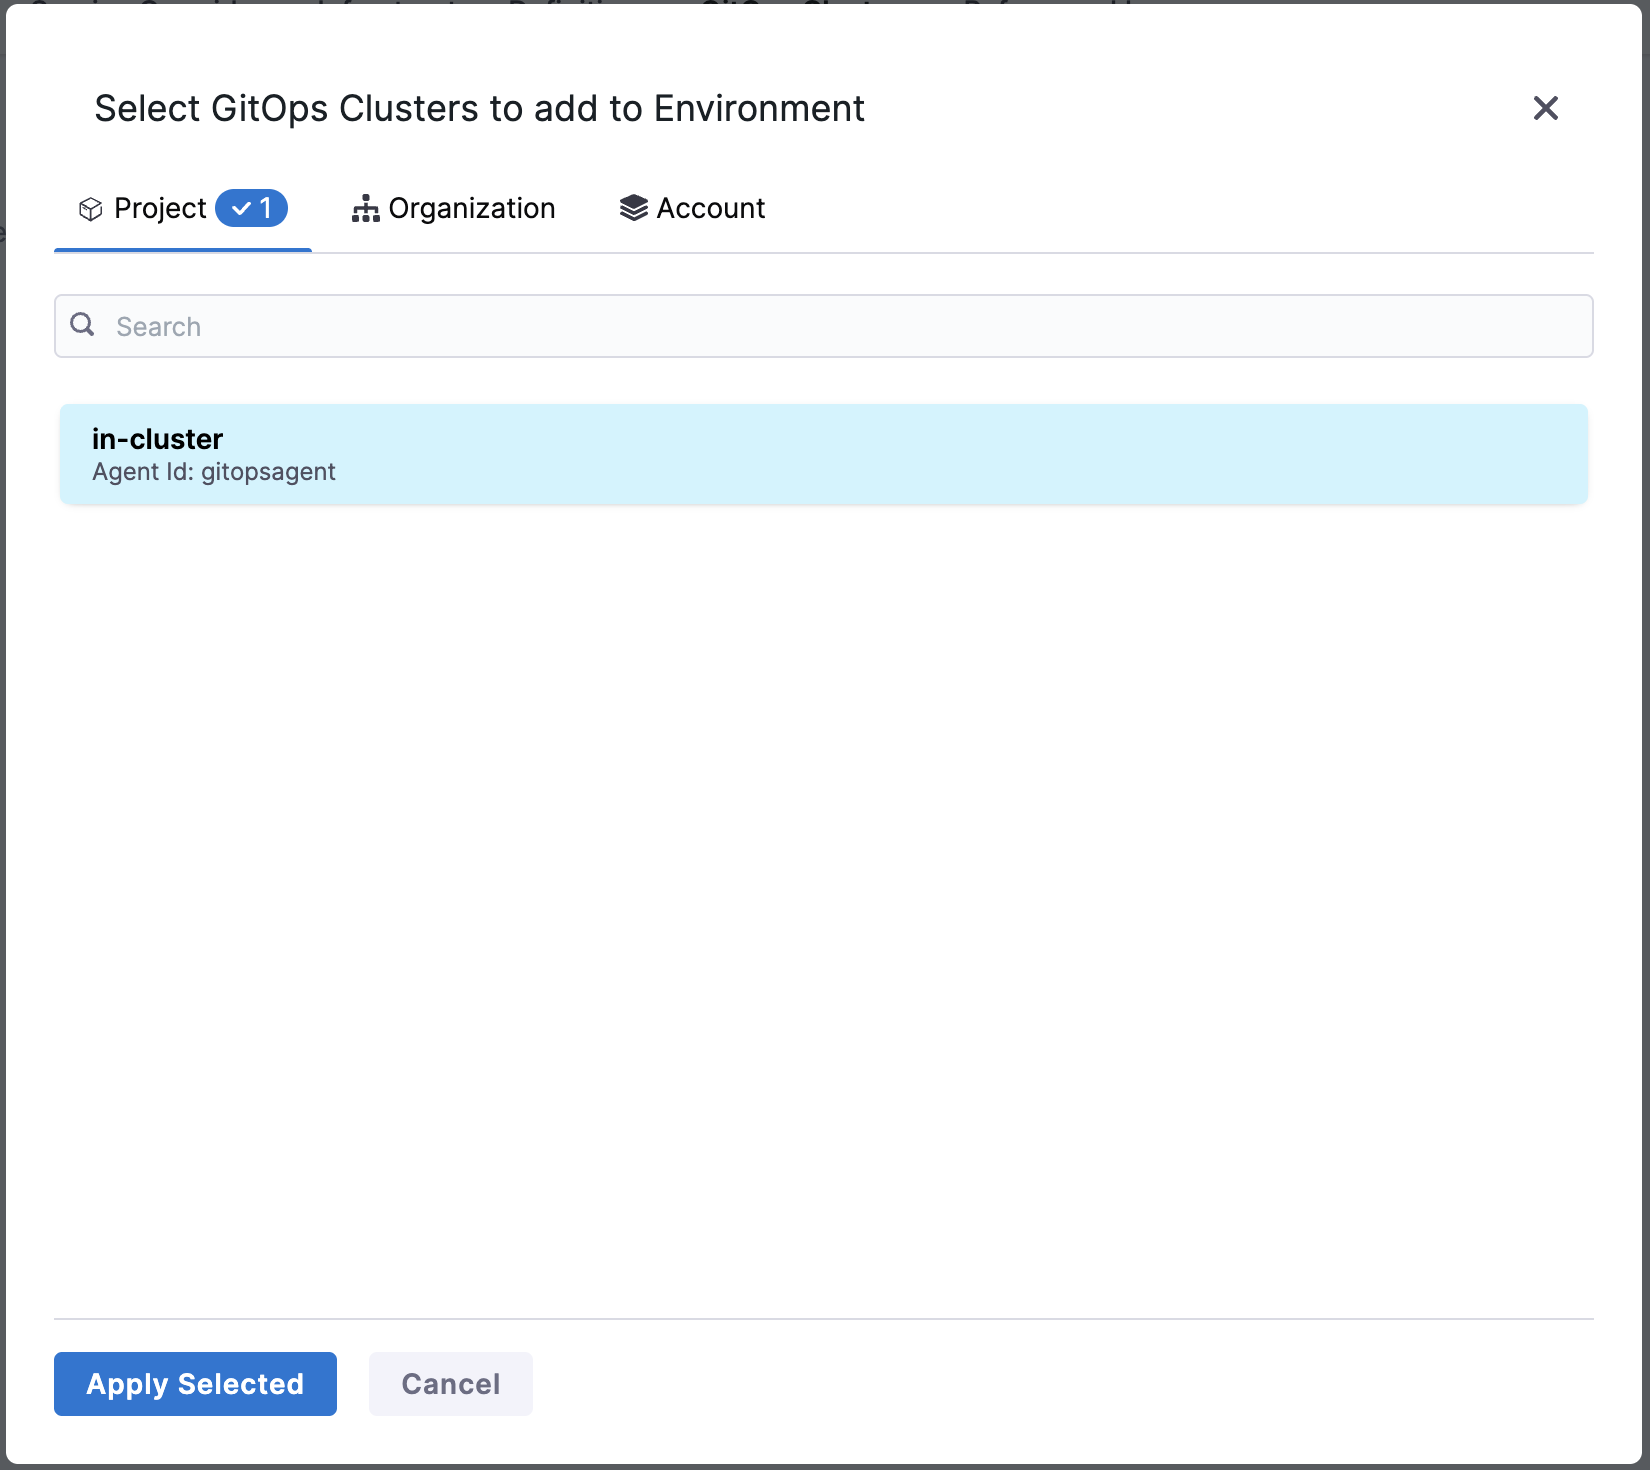Click the Agent Id gitopsagent text
Screen dimensions: 1650x1470
tap(214, 472)
